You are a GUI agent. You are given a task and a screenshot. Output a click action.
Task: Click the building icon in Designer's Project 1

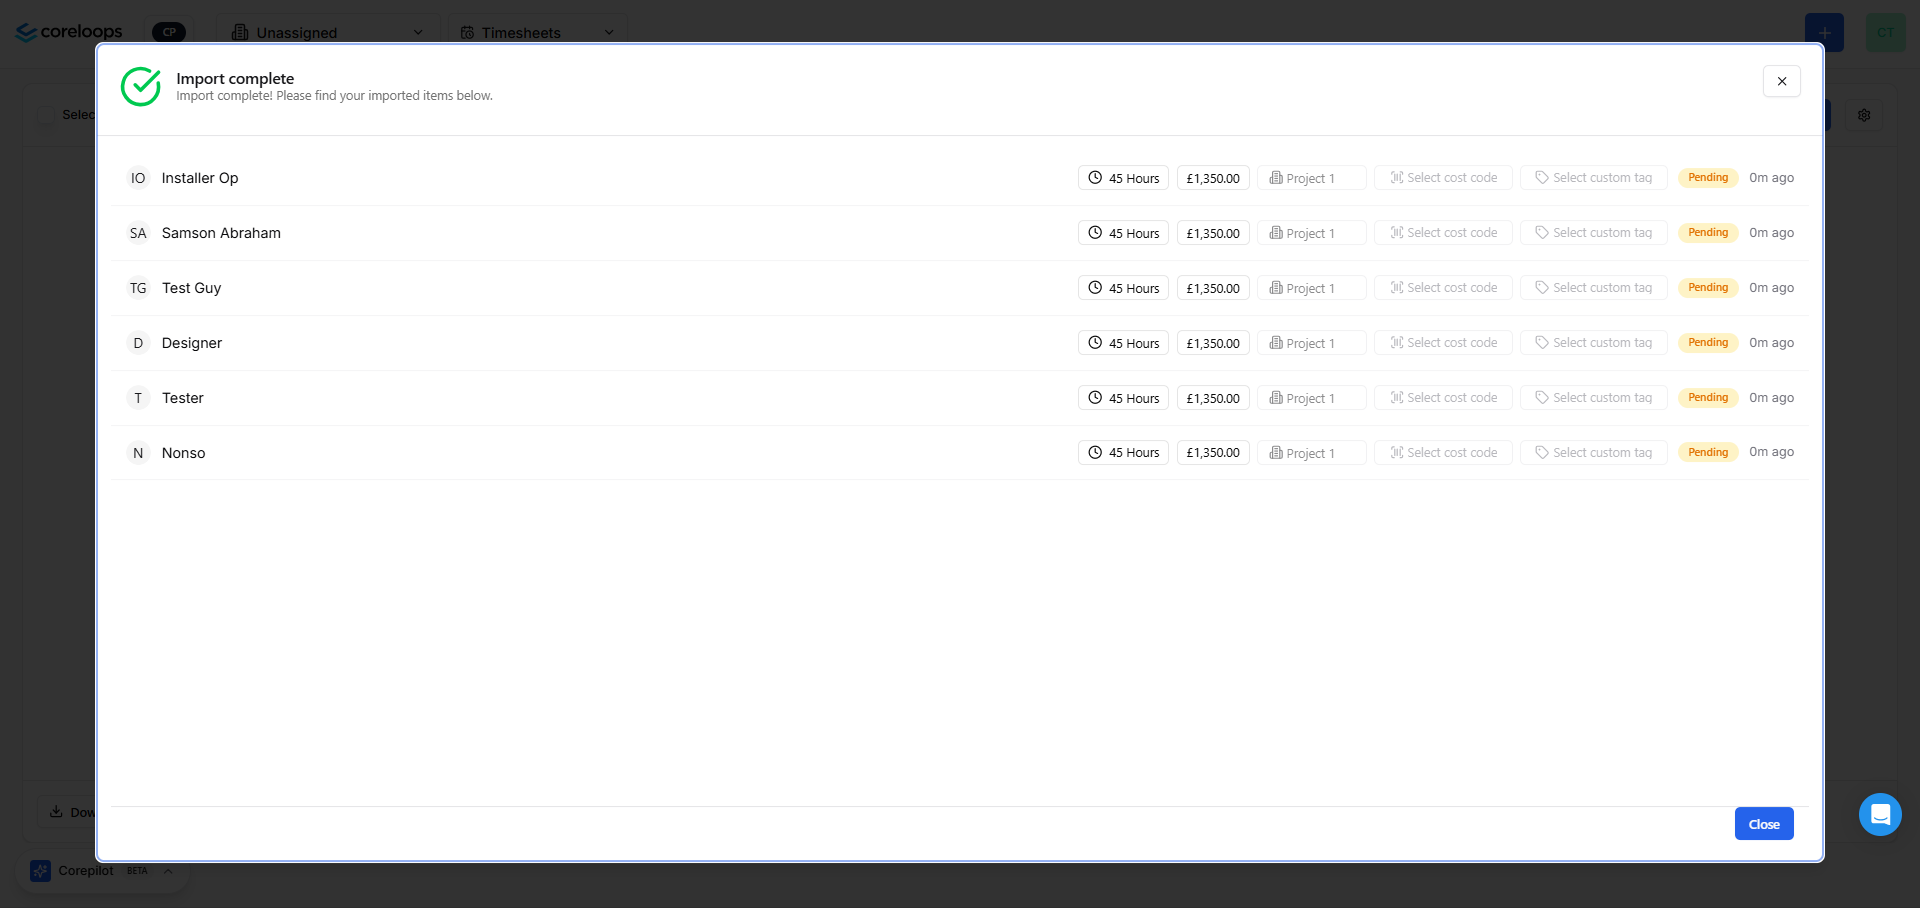tap(1276, 343)
